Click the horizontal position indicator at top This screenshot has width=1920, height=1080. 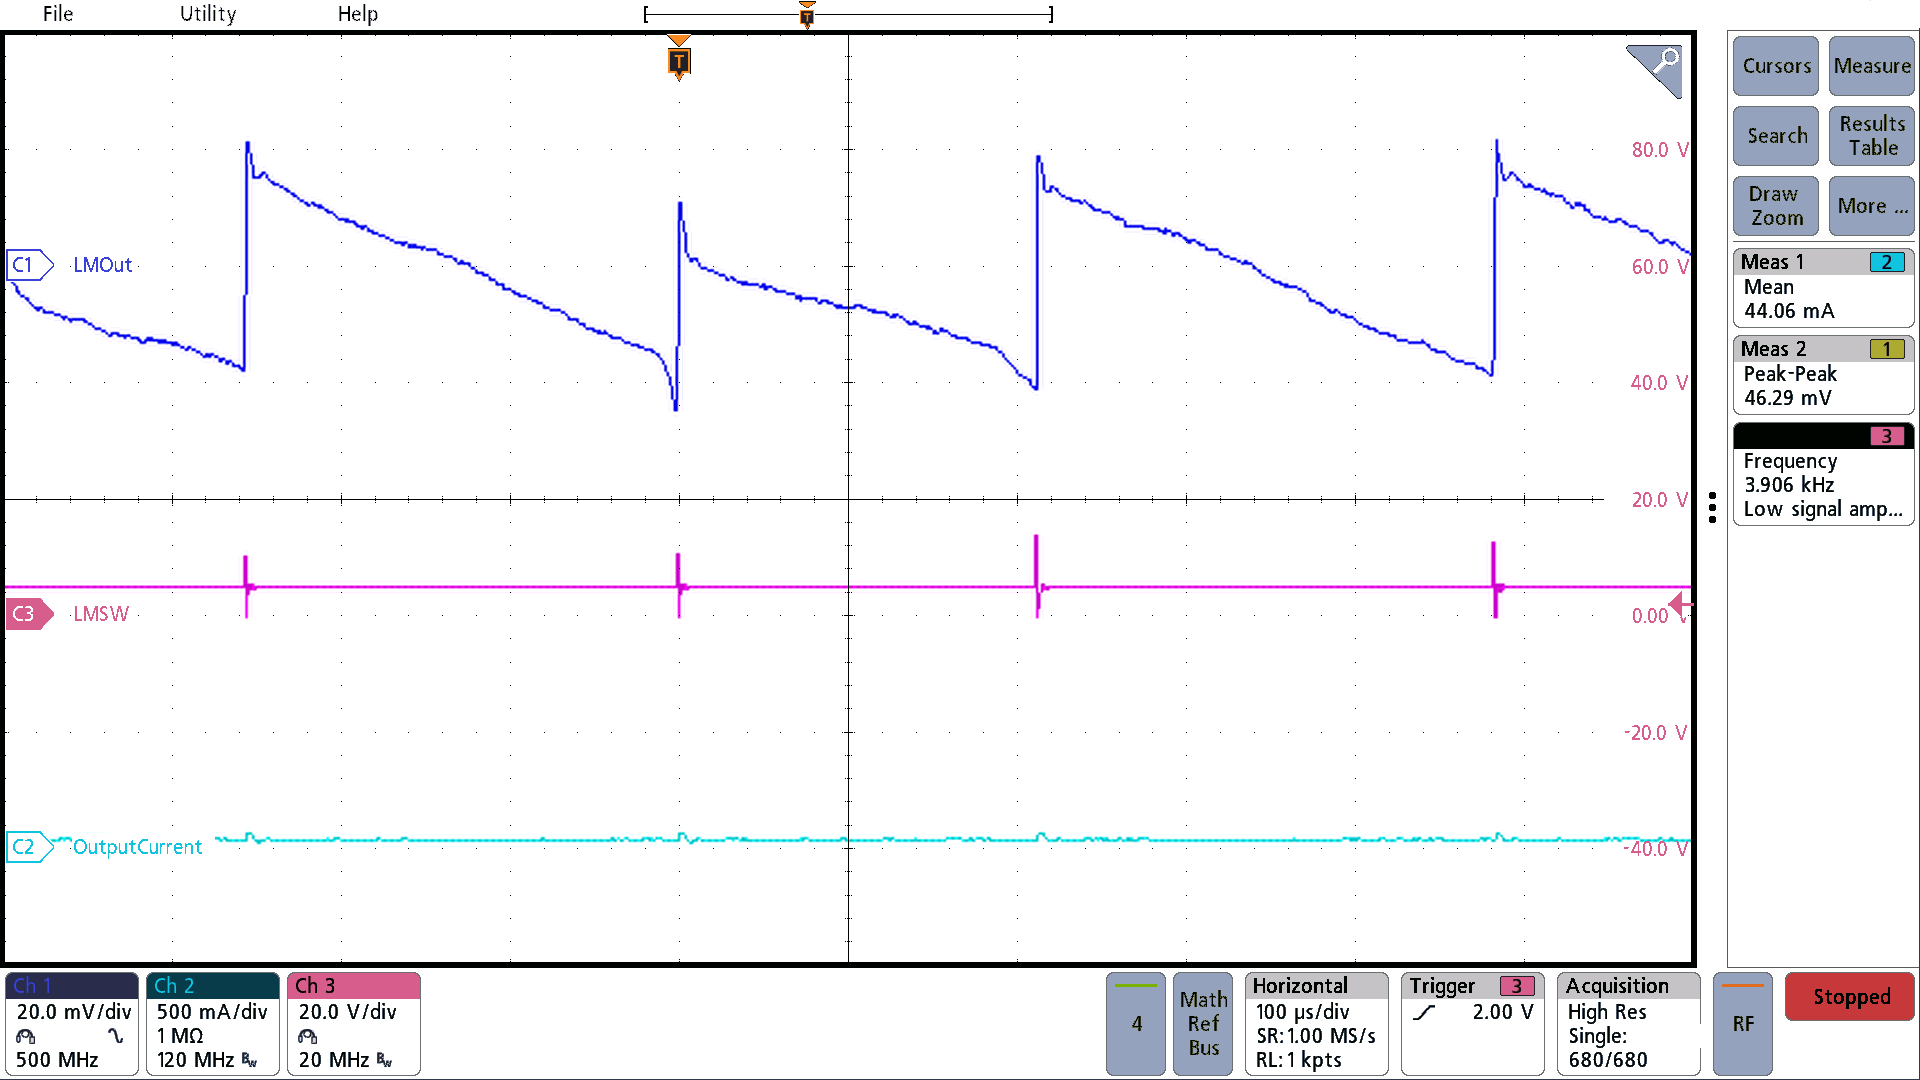coord(806,14)
